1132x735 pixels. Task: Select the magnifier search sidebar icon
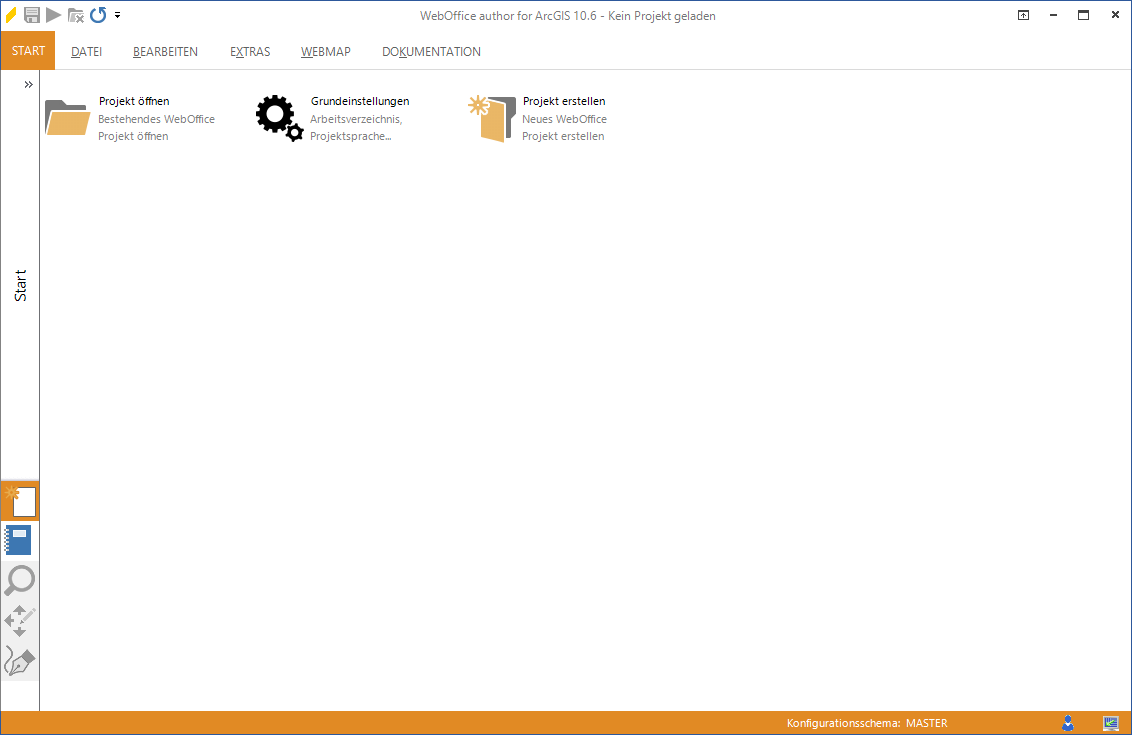(x=19, y=580)
